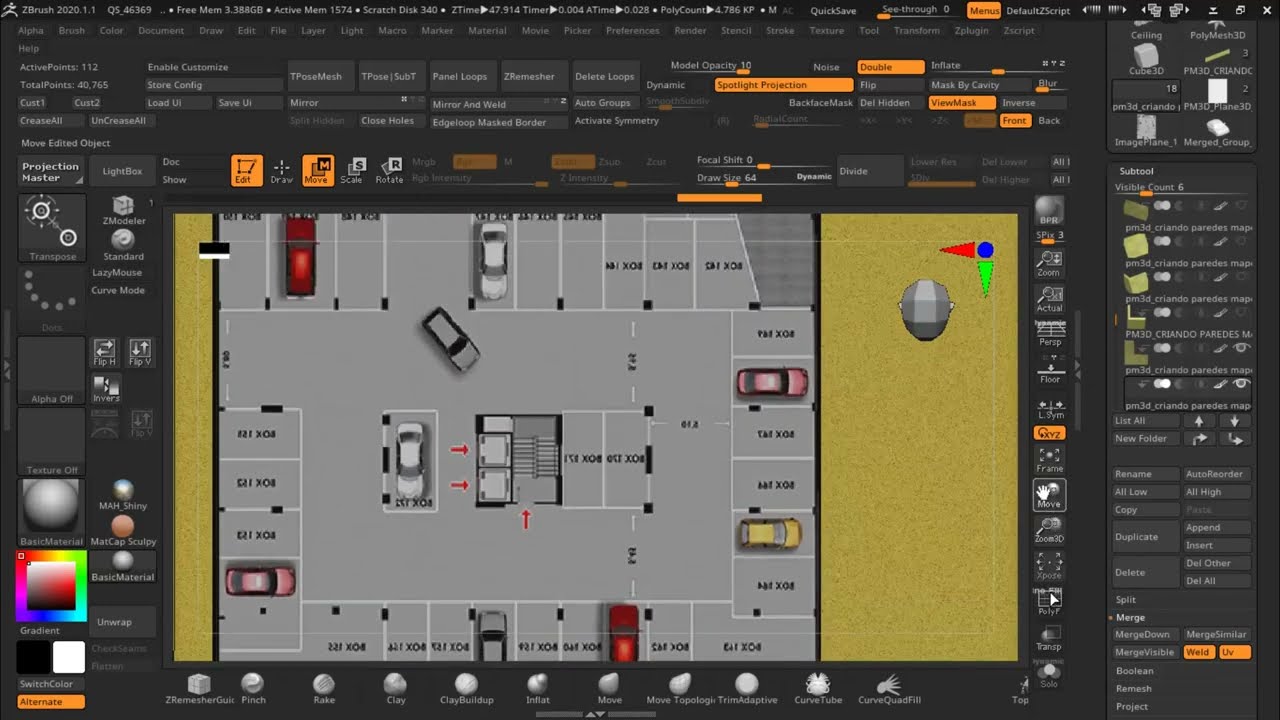This screenshot has height=720, width=1280.
Task: Open LightBox
Action: (x=122, y=171)
